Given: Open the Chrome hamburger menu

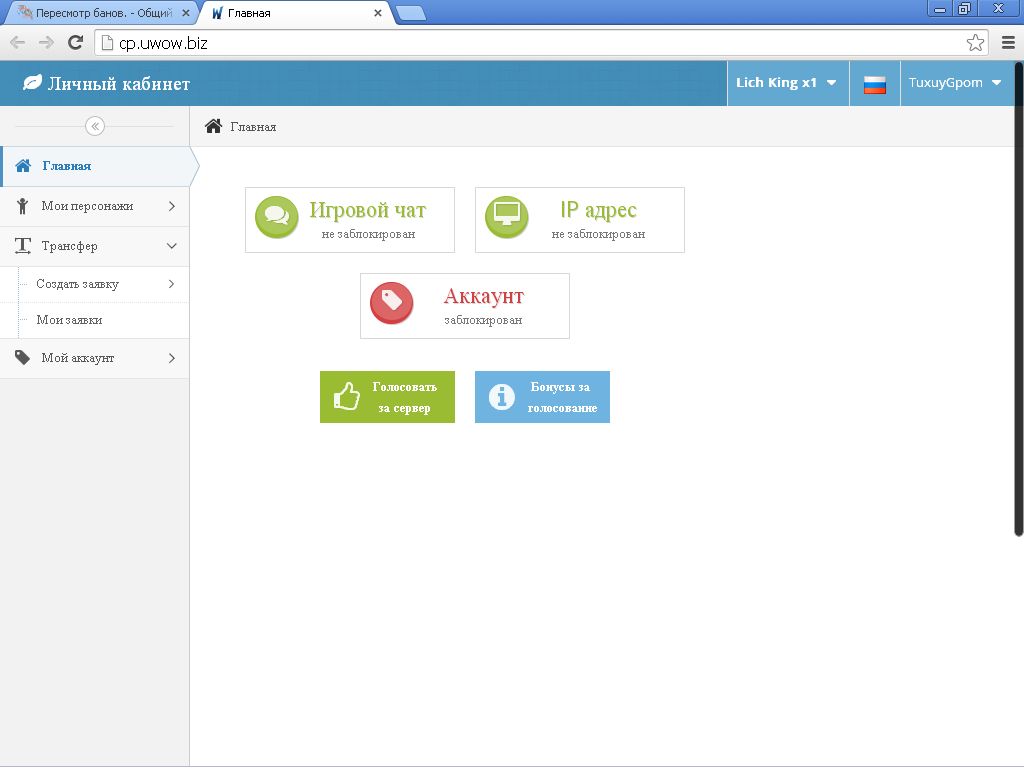Looking at the screenshot, I should [x=1007, y=42].
